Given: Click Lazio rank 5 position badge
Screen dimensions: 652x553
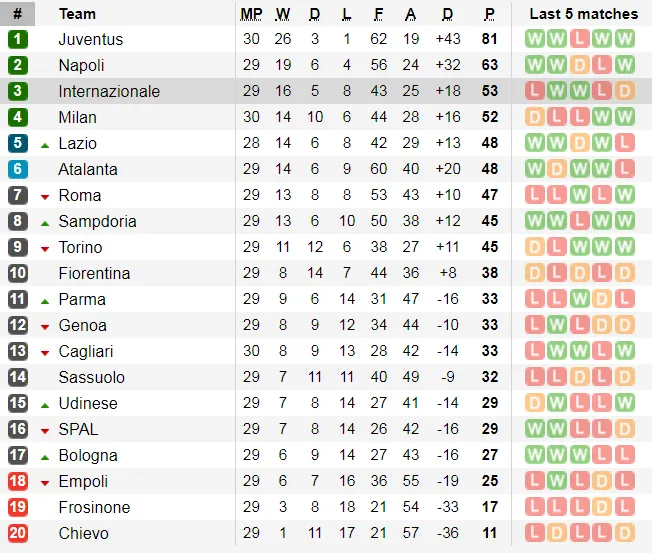Looking at the screenshot, I should tap(18, 143).
